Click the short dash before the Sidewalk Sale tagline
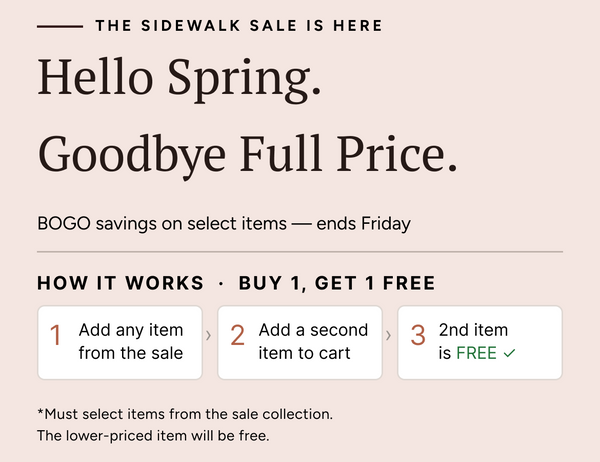600x462 pixels. [59, 26]
